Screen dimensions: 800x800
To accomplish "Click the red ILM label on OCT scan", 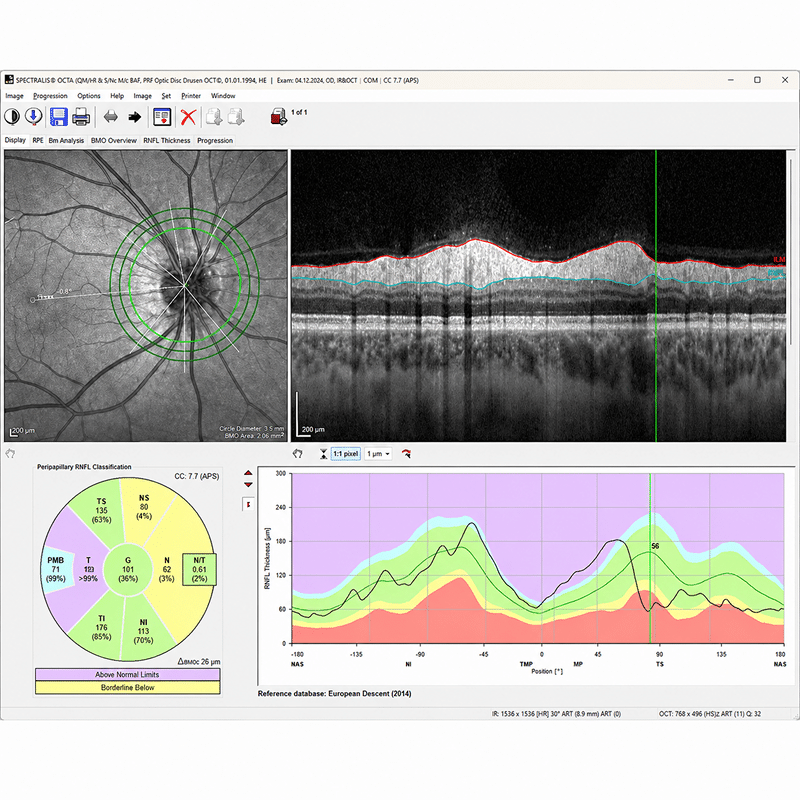I will click(x=779, y=260).
